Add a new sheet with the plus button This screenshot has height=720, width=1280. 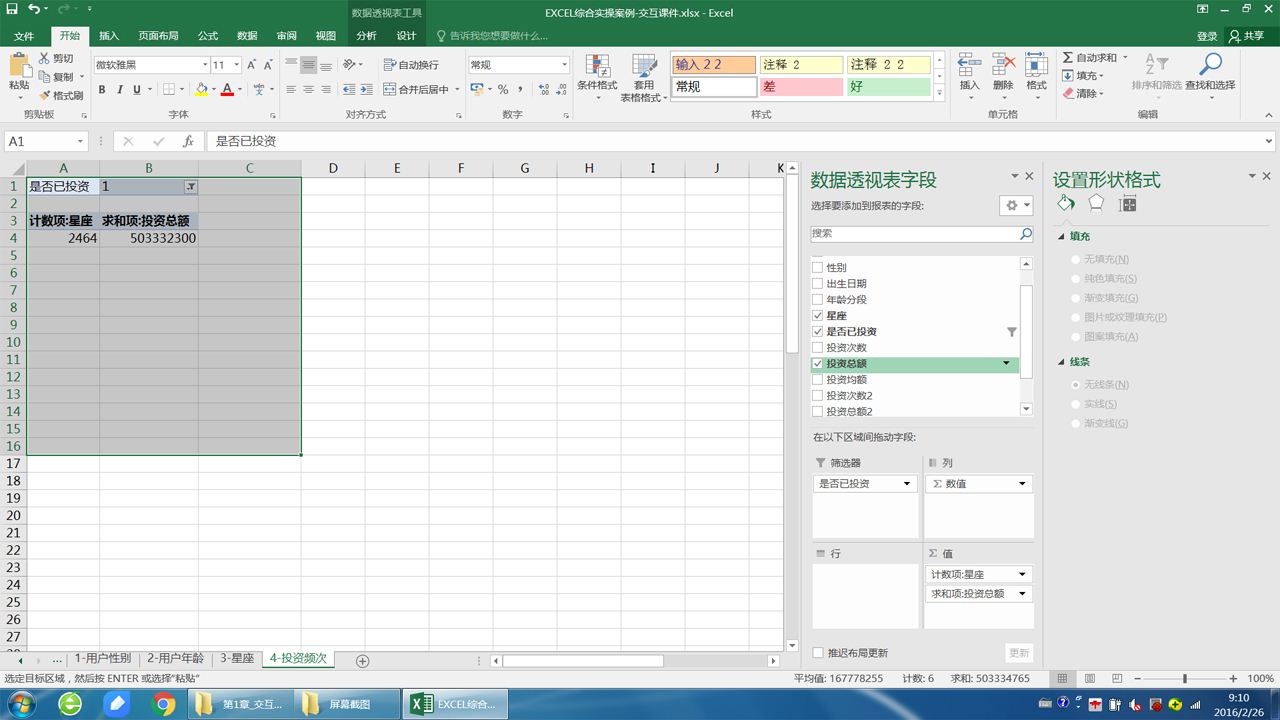pyautogui.click(x=363, y=660)
